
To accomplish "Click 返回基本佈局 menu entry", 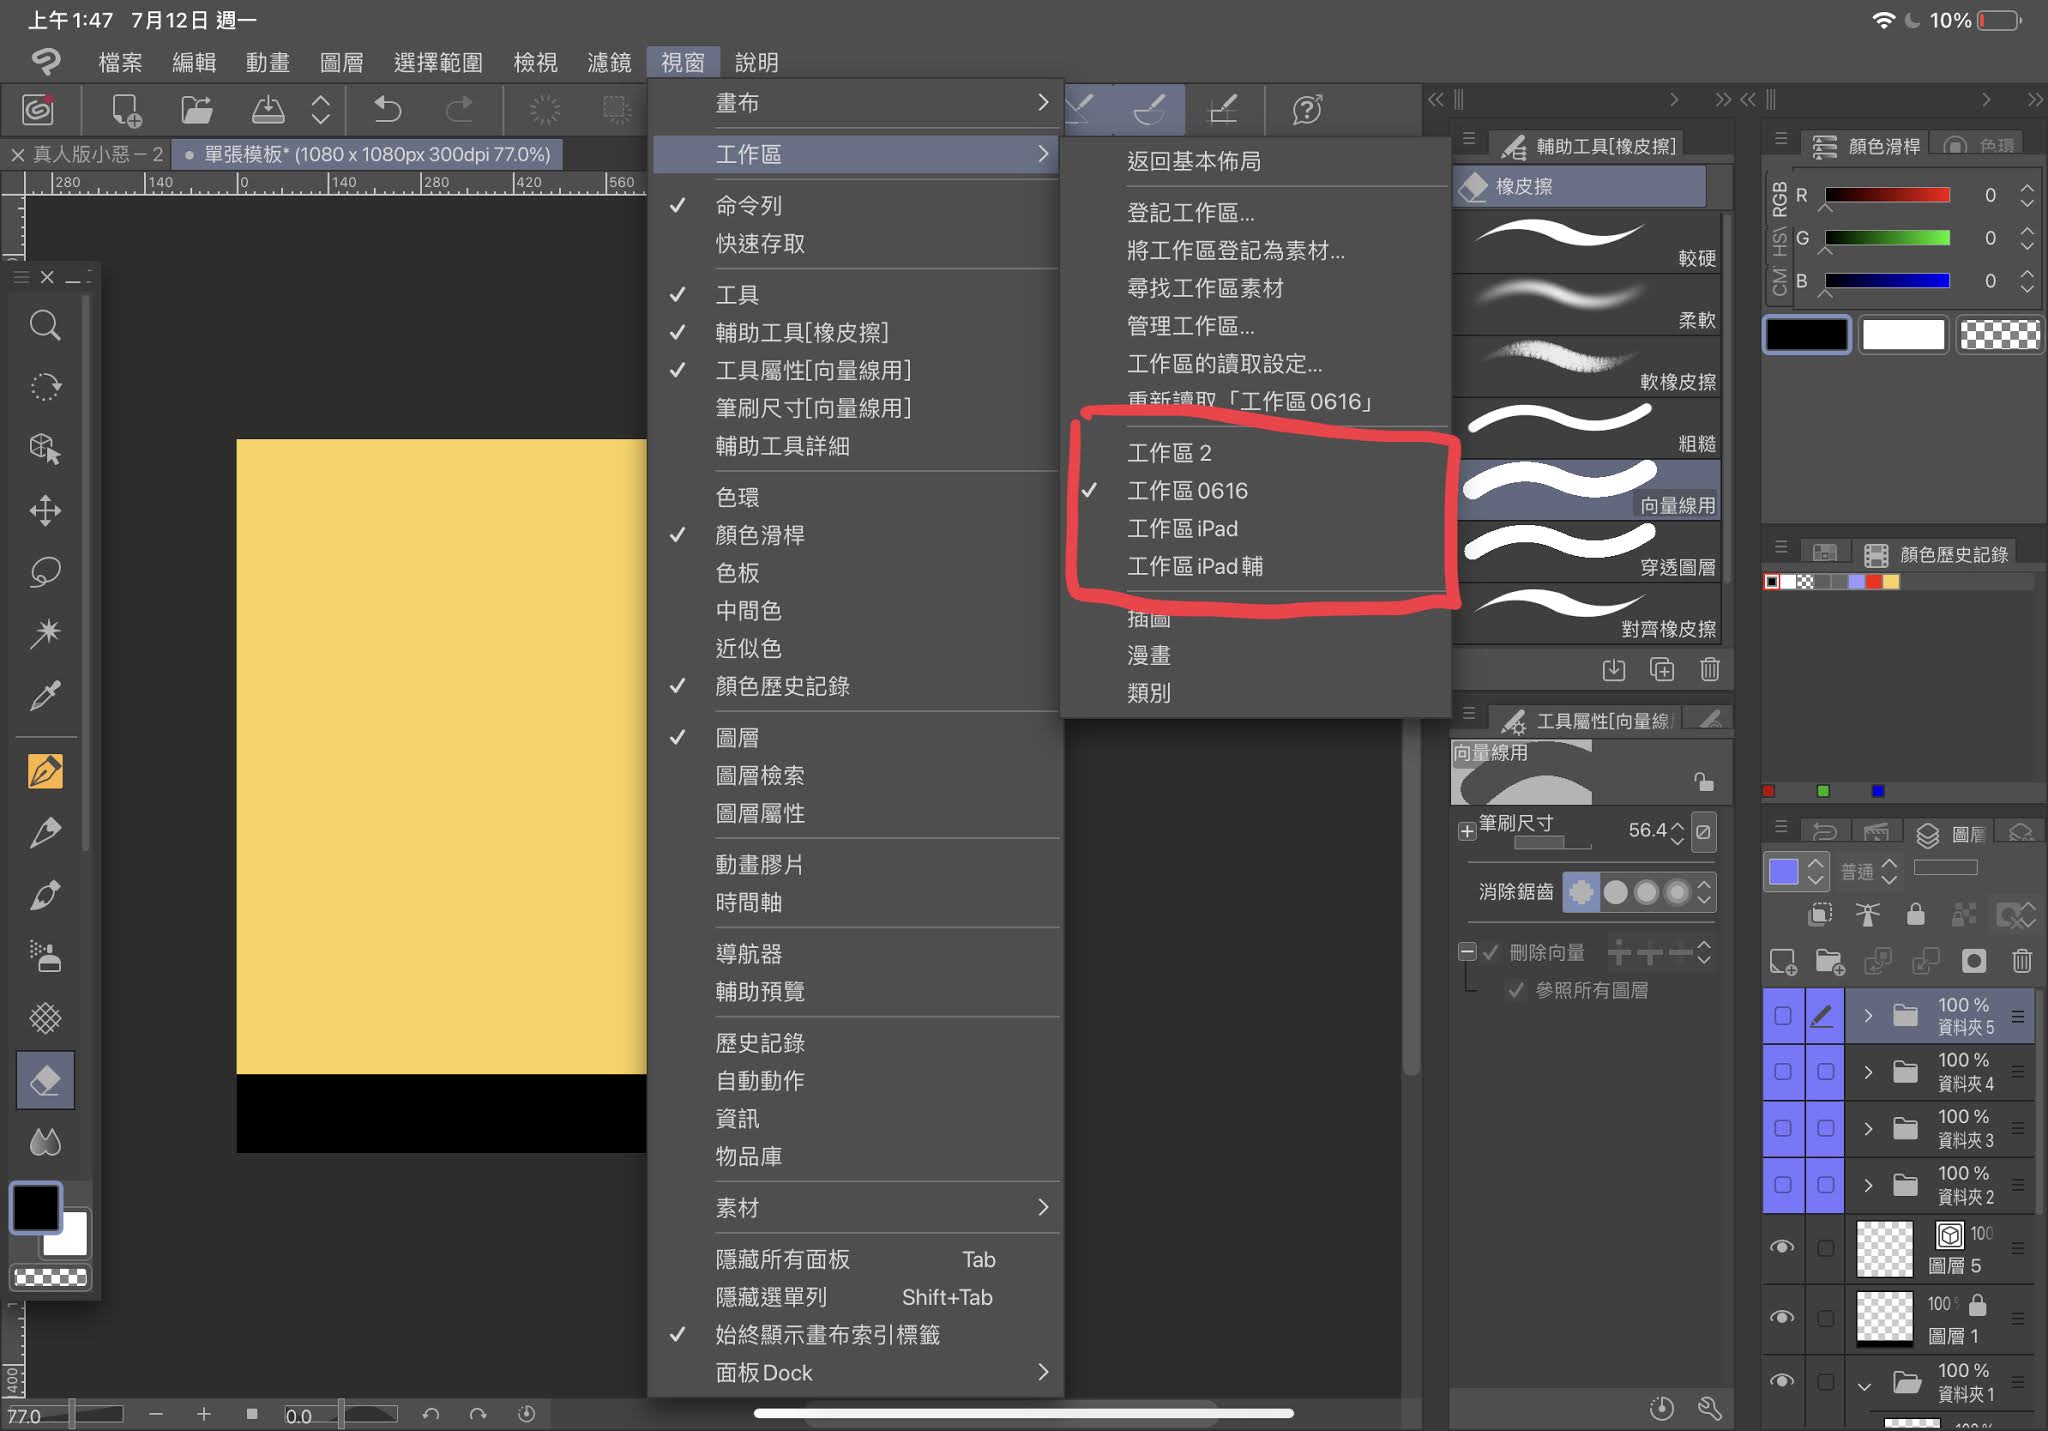I will pos(1193,161).
